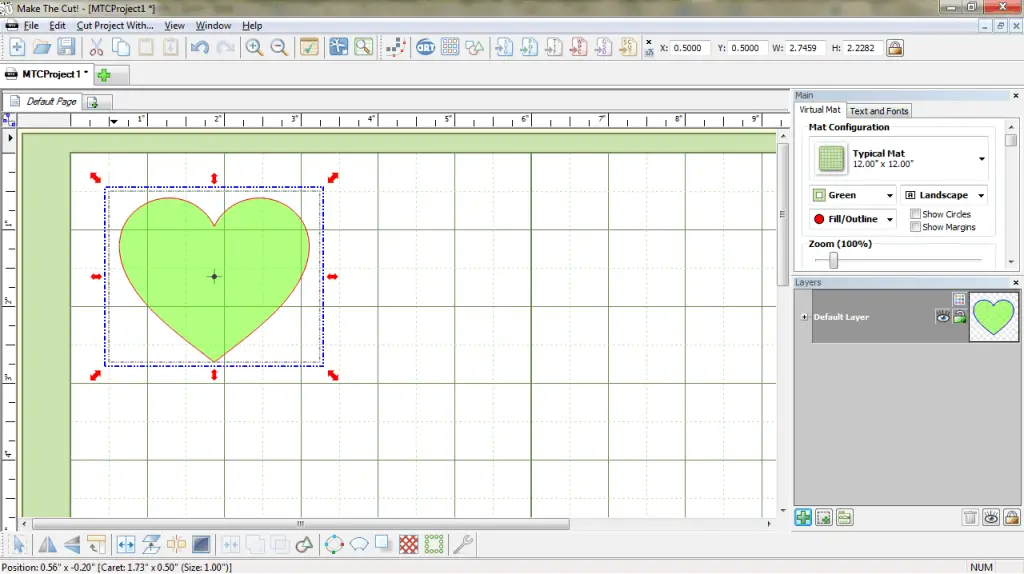The width and height of the screenshot is (1024, 574).
Task: Switch to the Text and Fonts tab
Action: coord(878,111)
